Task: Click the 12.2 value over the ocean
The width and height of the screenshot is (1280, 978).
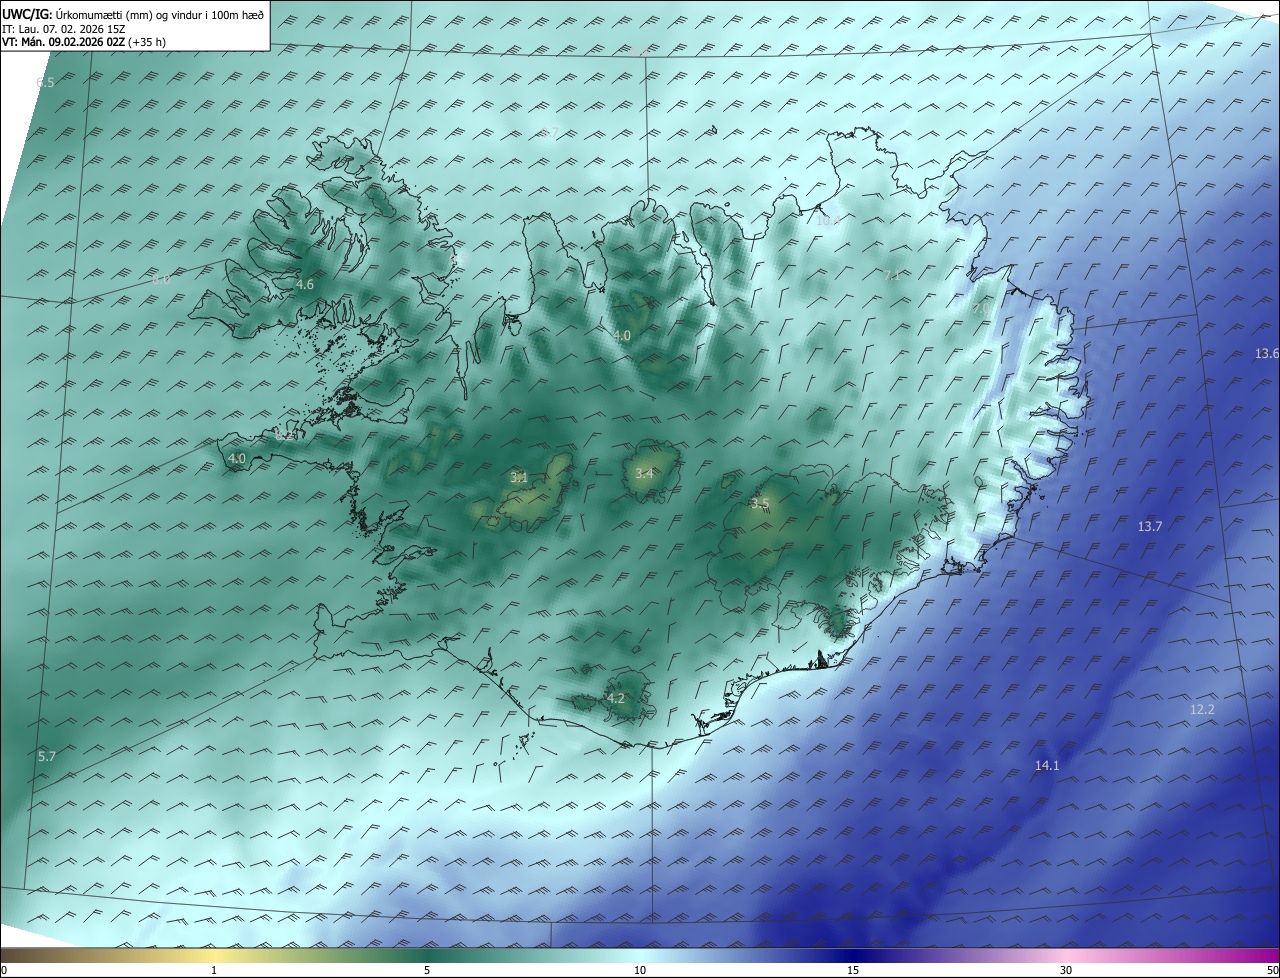Action: [1202, 710]
